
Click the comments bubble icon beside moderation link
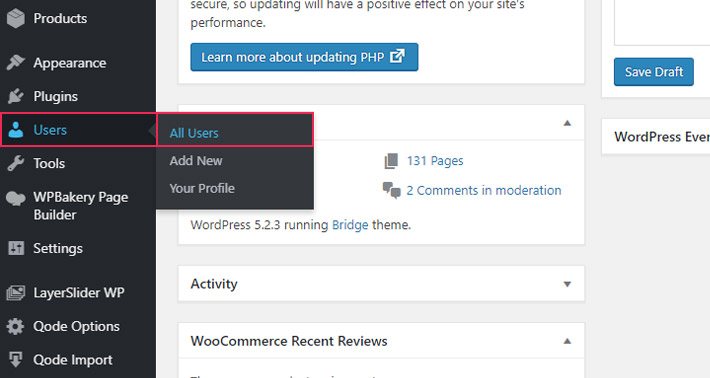point(392,190)
